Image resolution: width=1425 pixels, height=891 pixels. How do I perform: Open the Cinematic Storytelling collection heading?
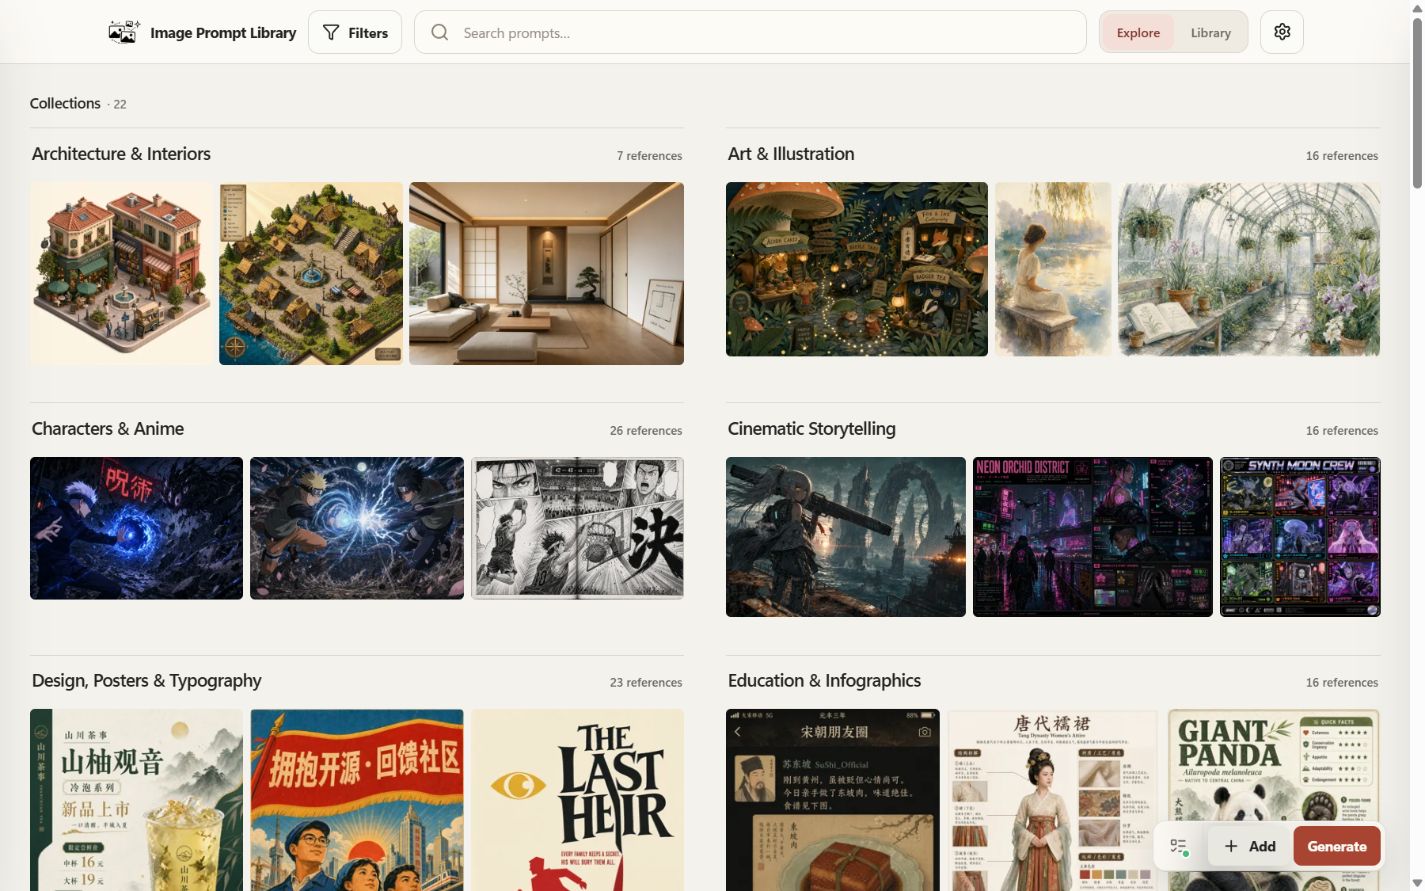click(x=811, y=429)
